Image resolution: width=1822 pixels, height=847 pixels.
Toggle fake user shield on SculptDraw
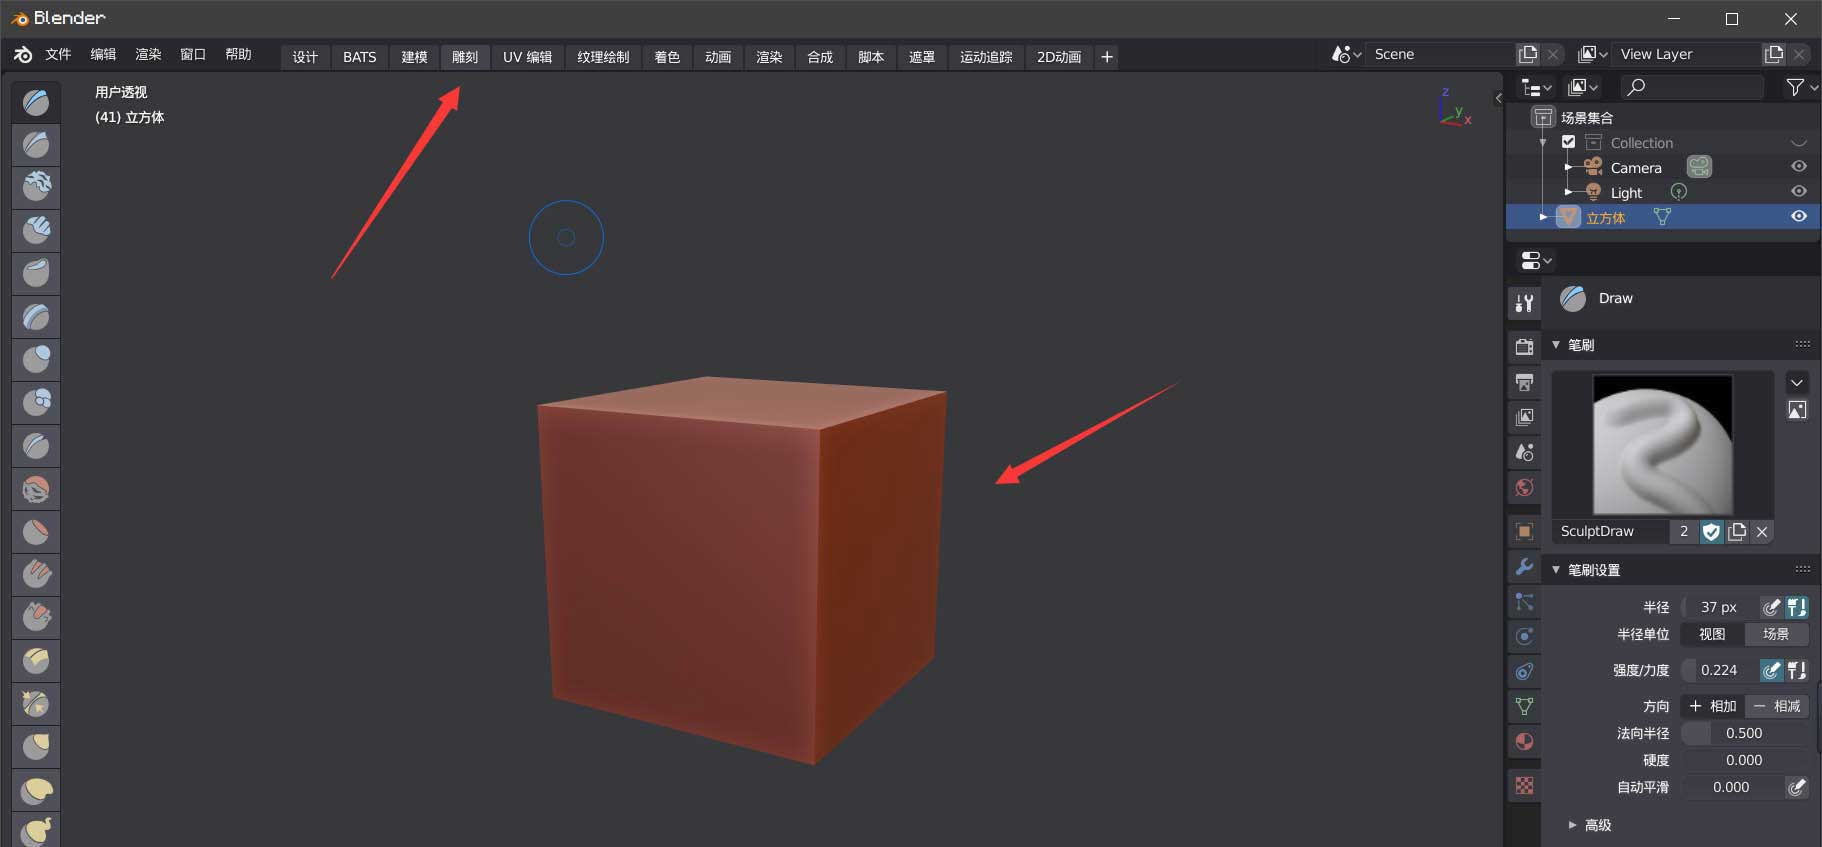[1711, 532]
